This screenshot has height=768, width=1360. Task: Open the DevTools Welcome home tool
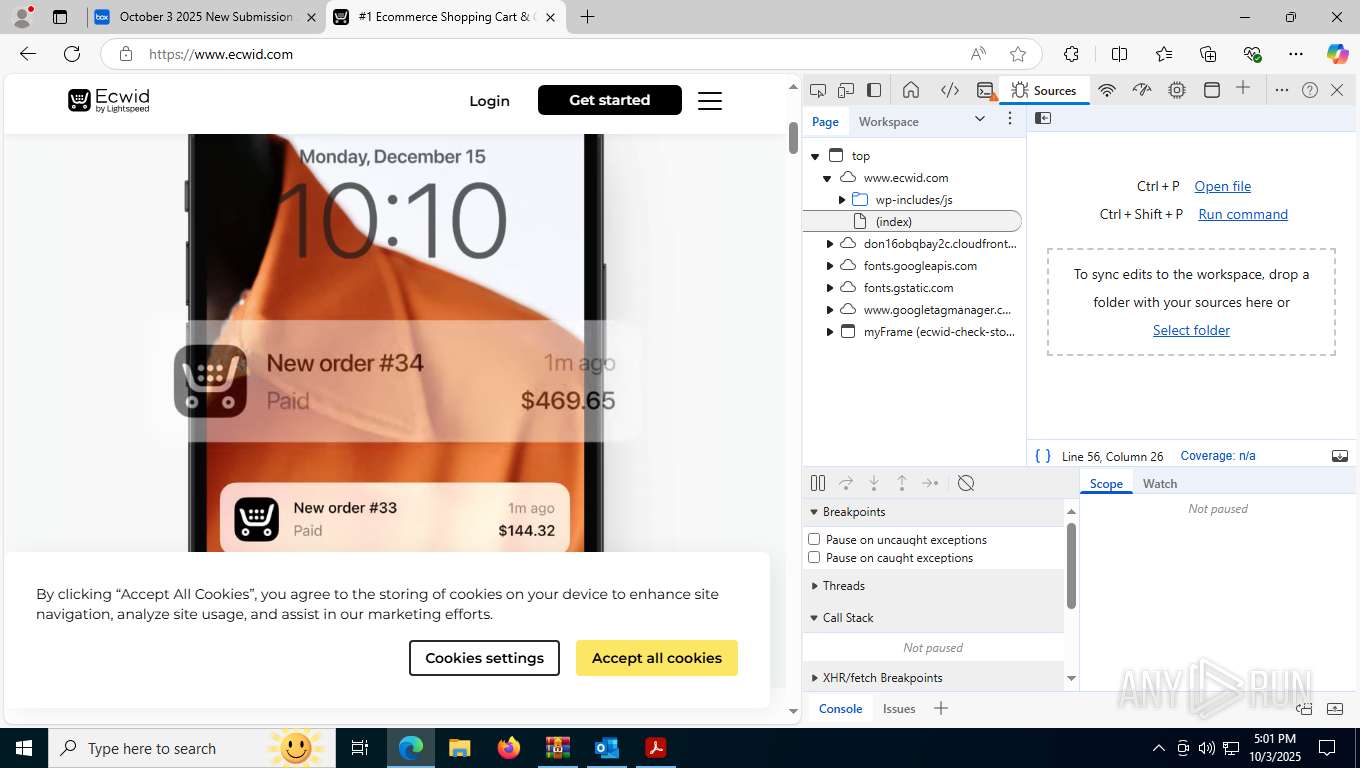pyautogui.click(x=911, y=90)
